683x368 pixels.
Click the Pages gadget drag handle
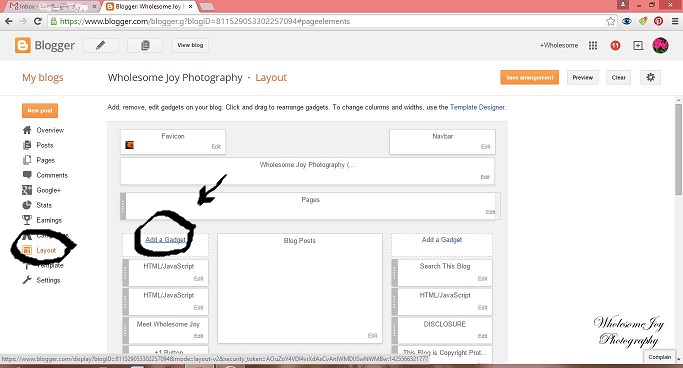tap(123, 206)
